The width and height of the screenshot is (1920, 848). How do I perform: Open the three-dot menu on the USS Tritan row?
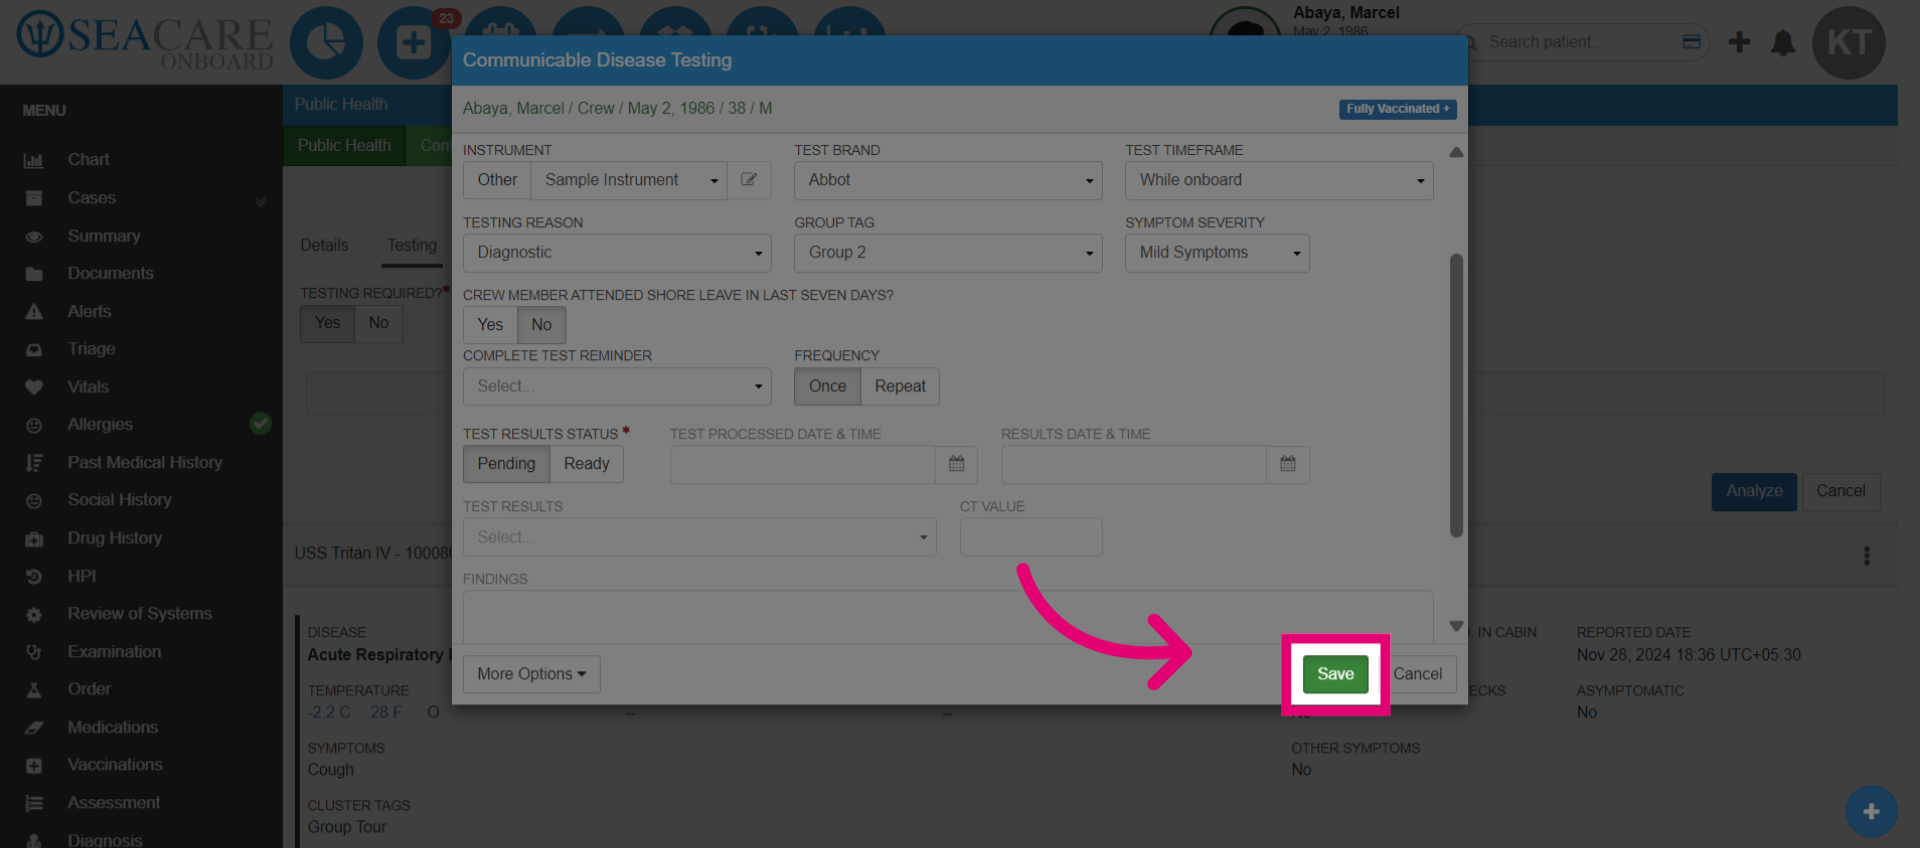(1866, 555)
